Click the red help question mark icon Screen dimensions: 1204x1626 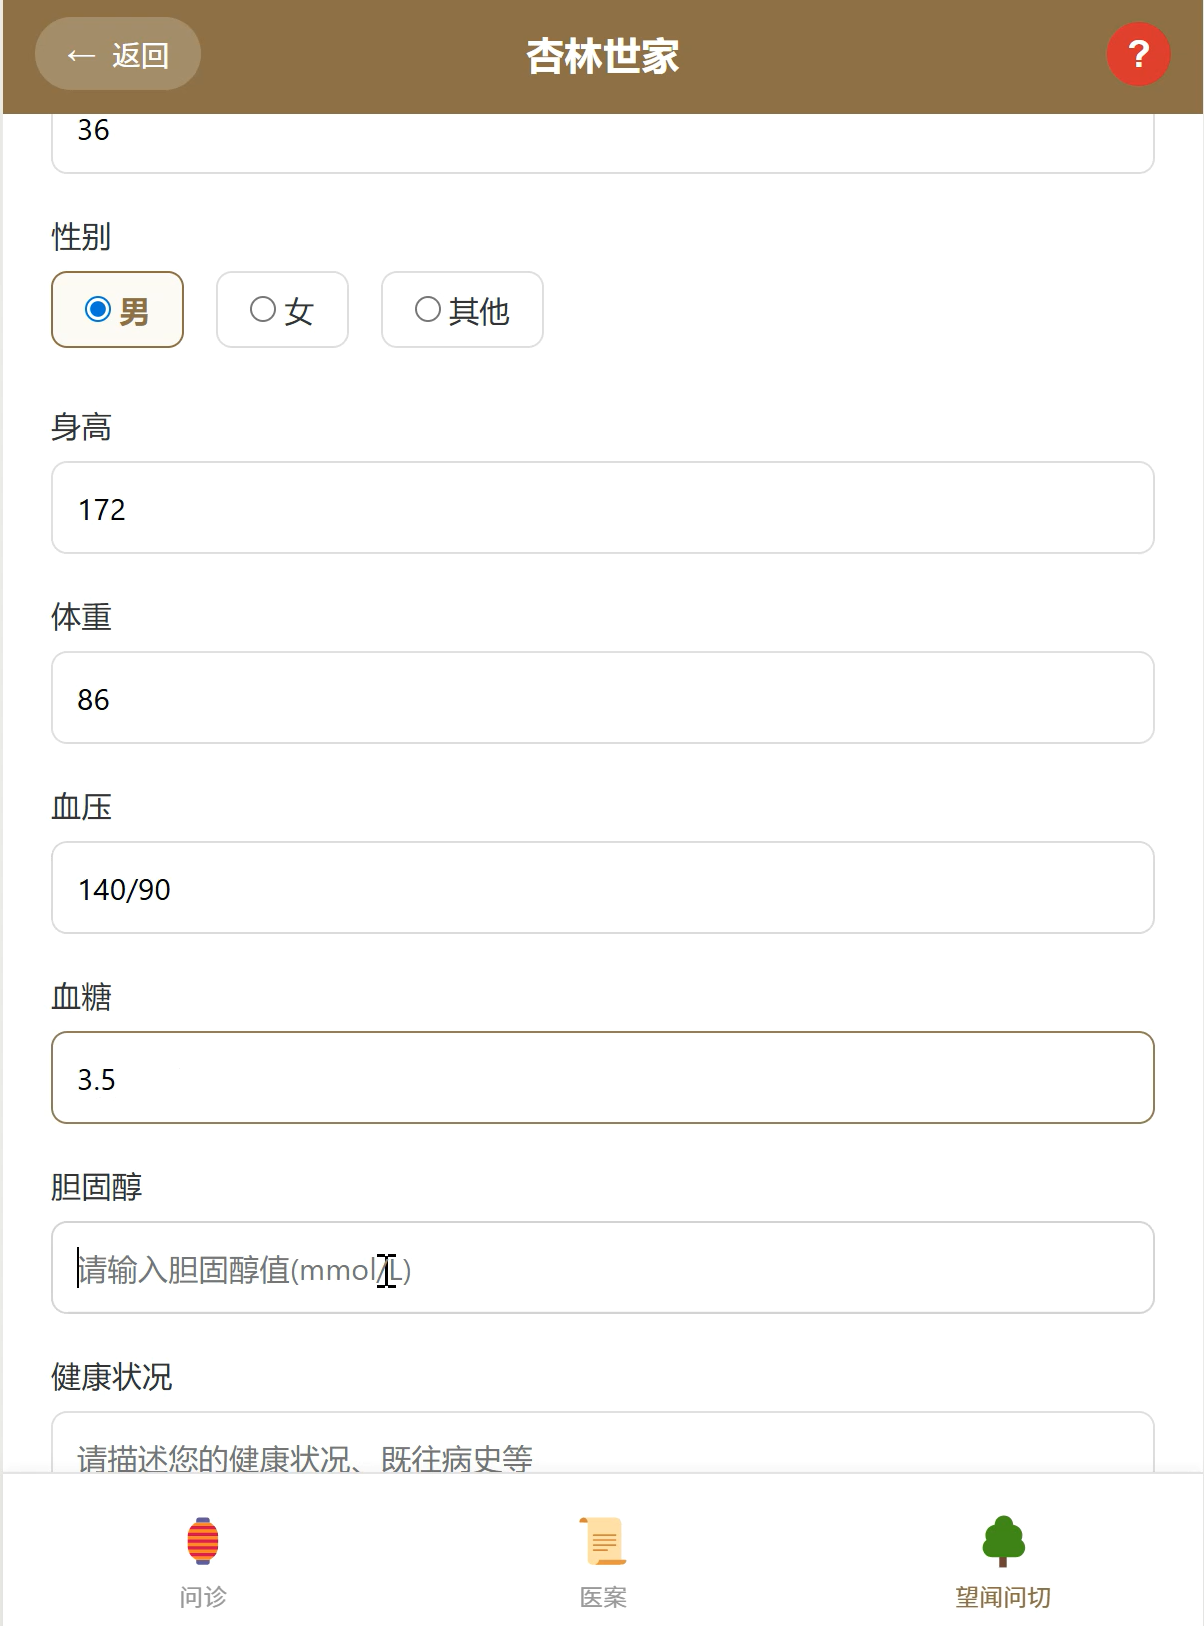tap(1138, 55)
